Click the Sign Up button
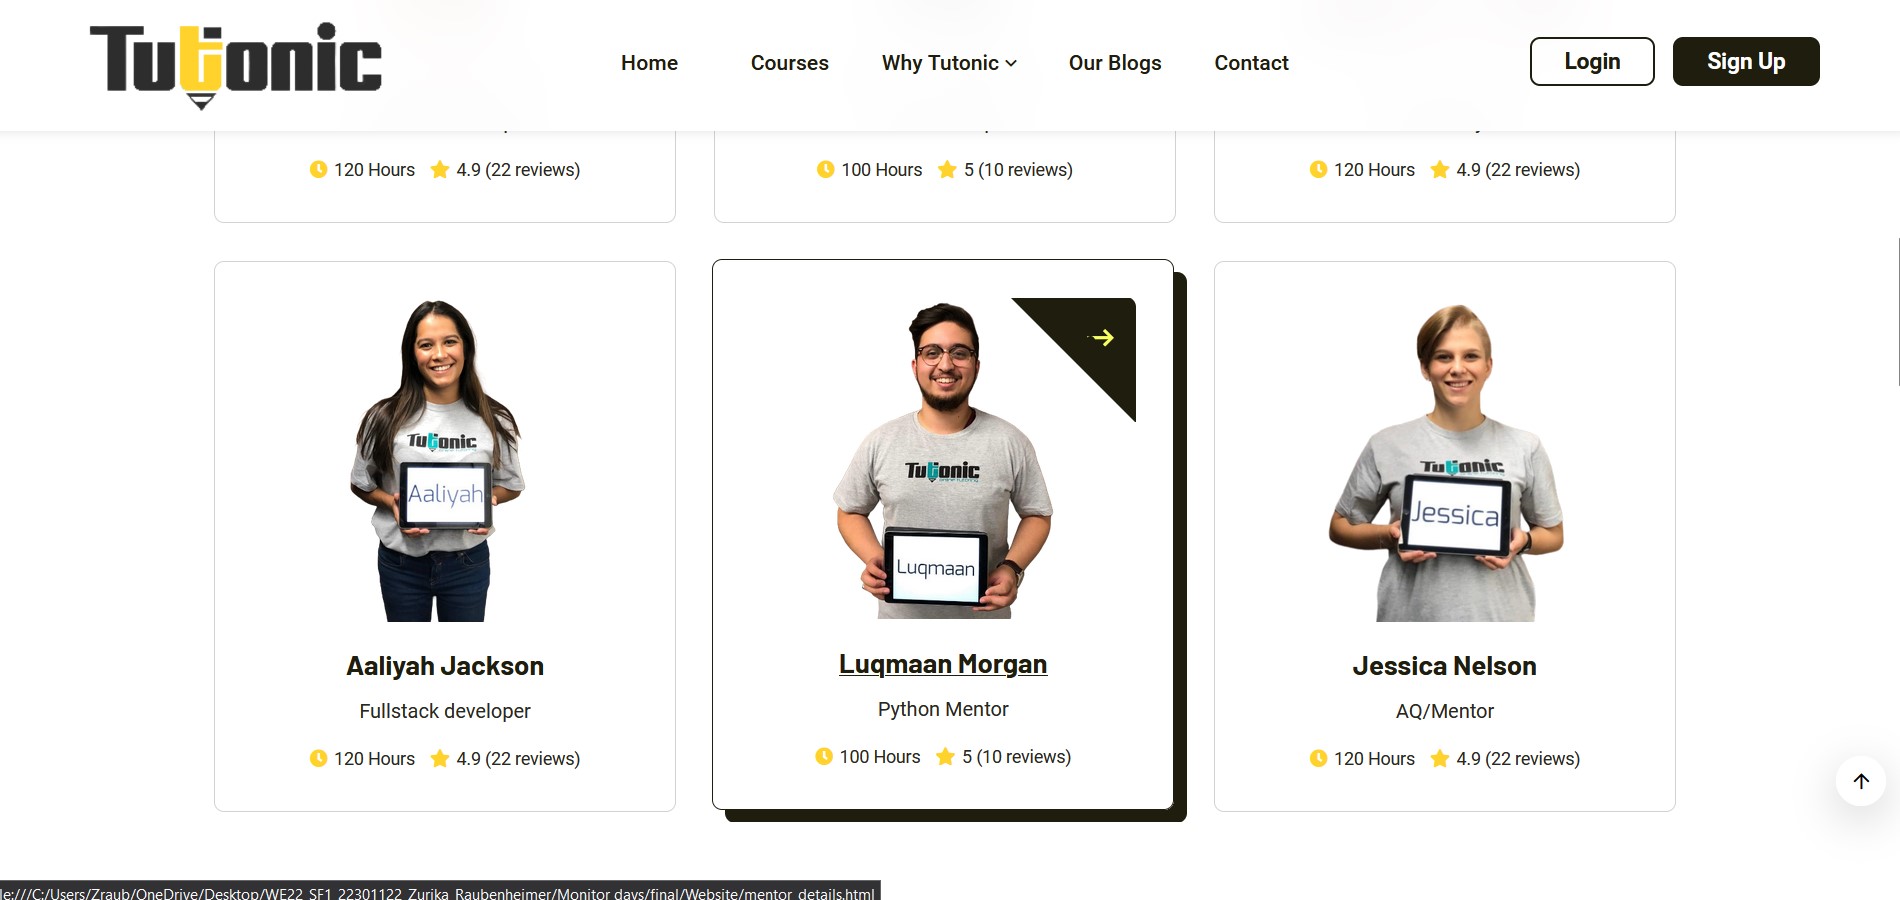This screenshot has width=1900, height=900. (x=1745, y=62)
